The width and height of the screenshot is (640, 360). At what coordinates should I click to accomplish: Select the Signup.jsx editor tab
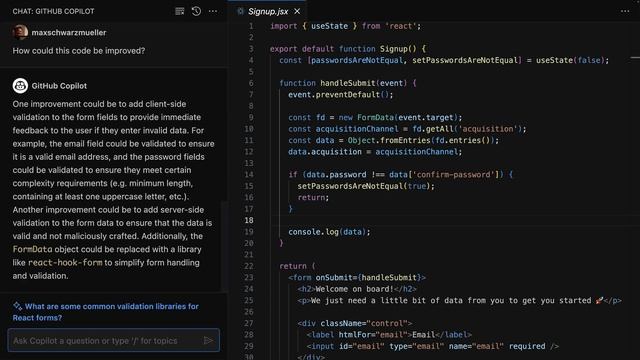point(268,11)
